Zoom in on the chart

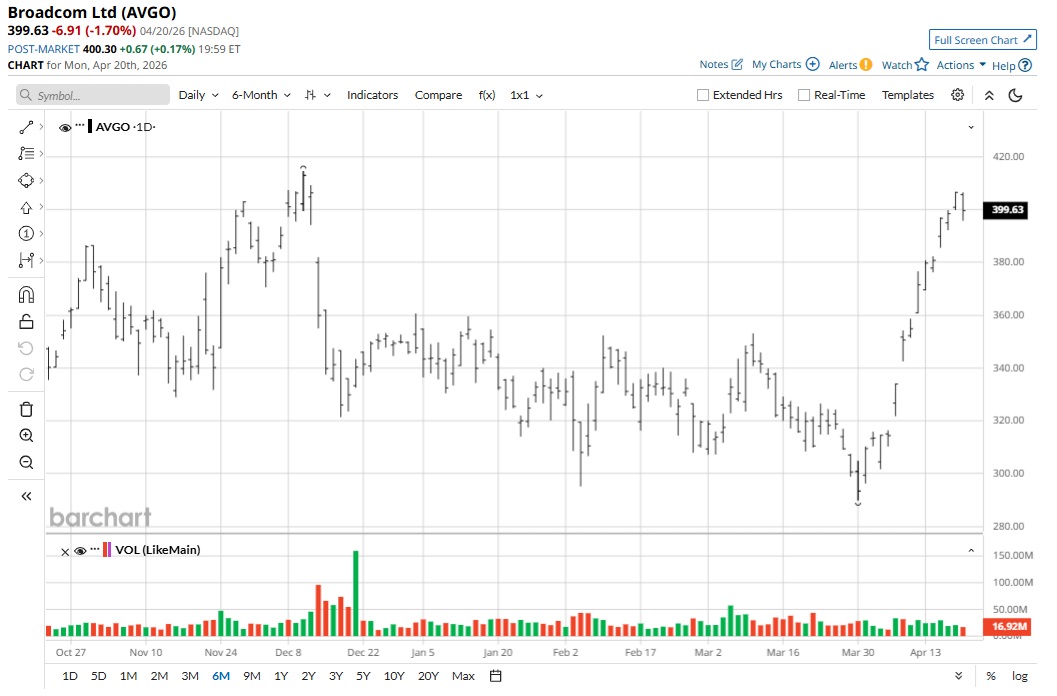[26, 436]
